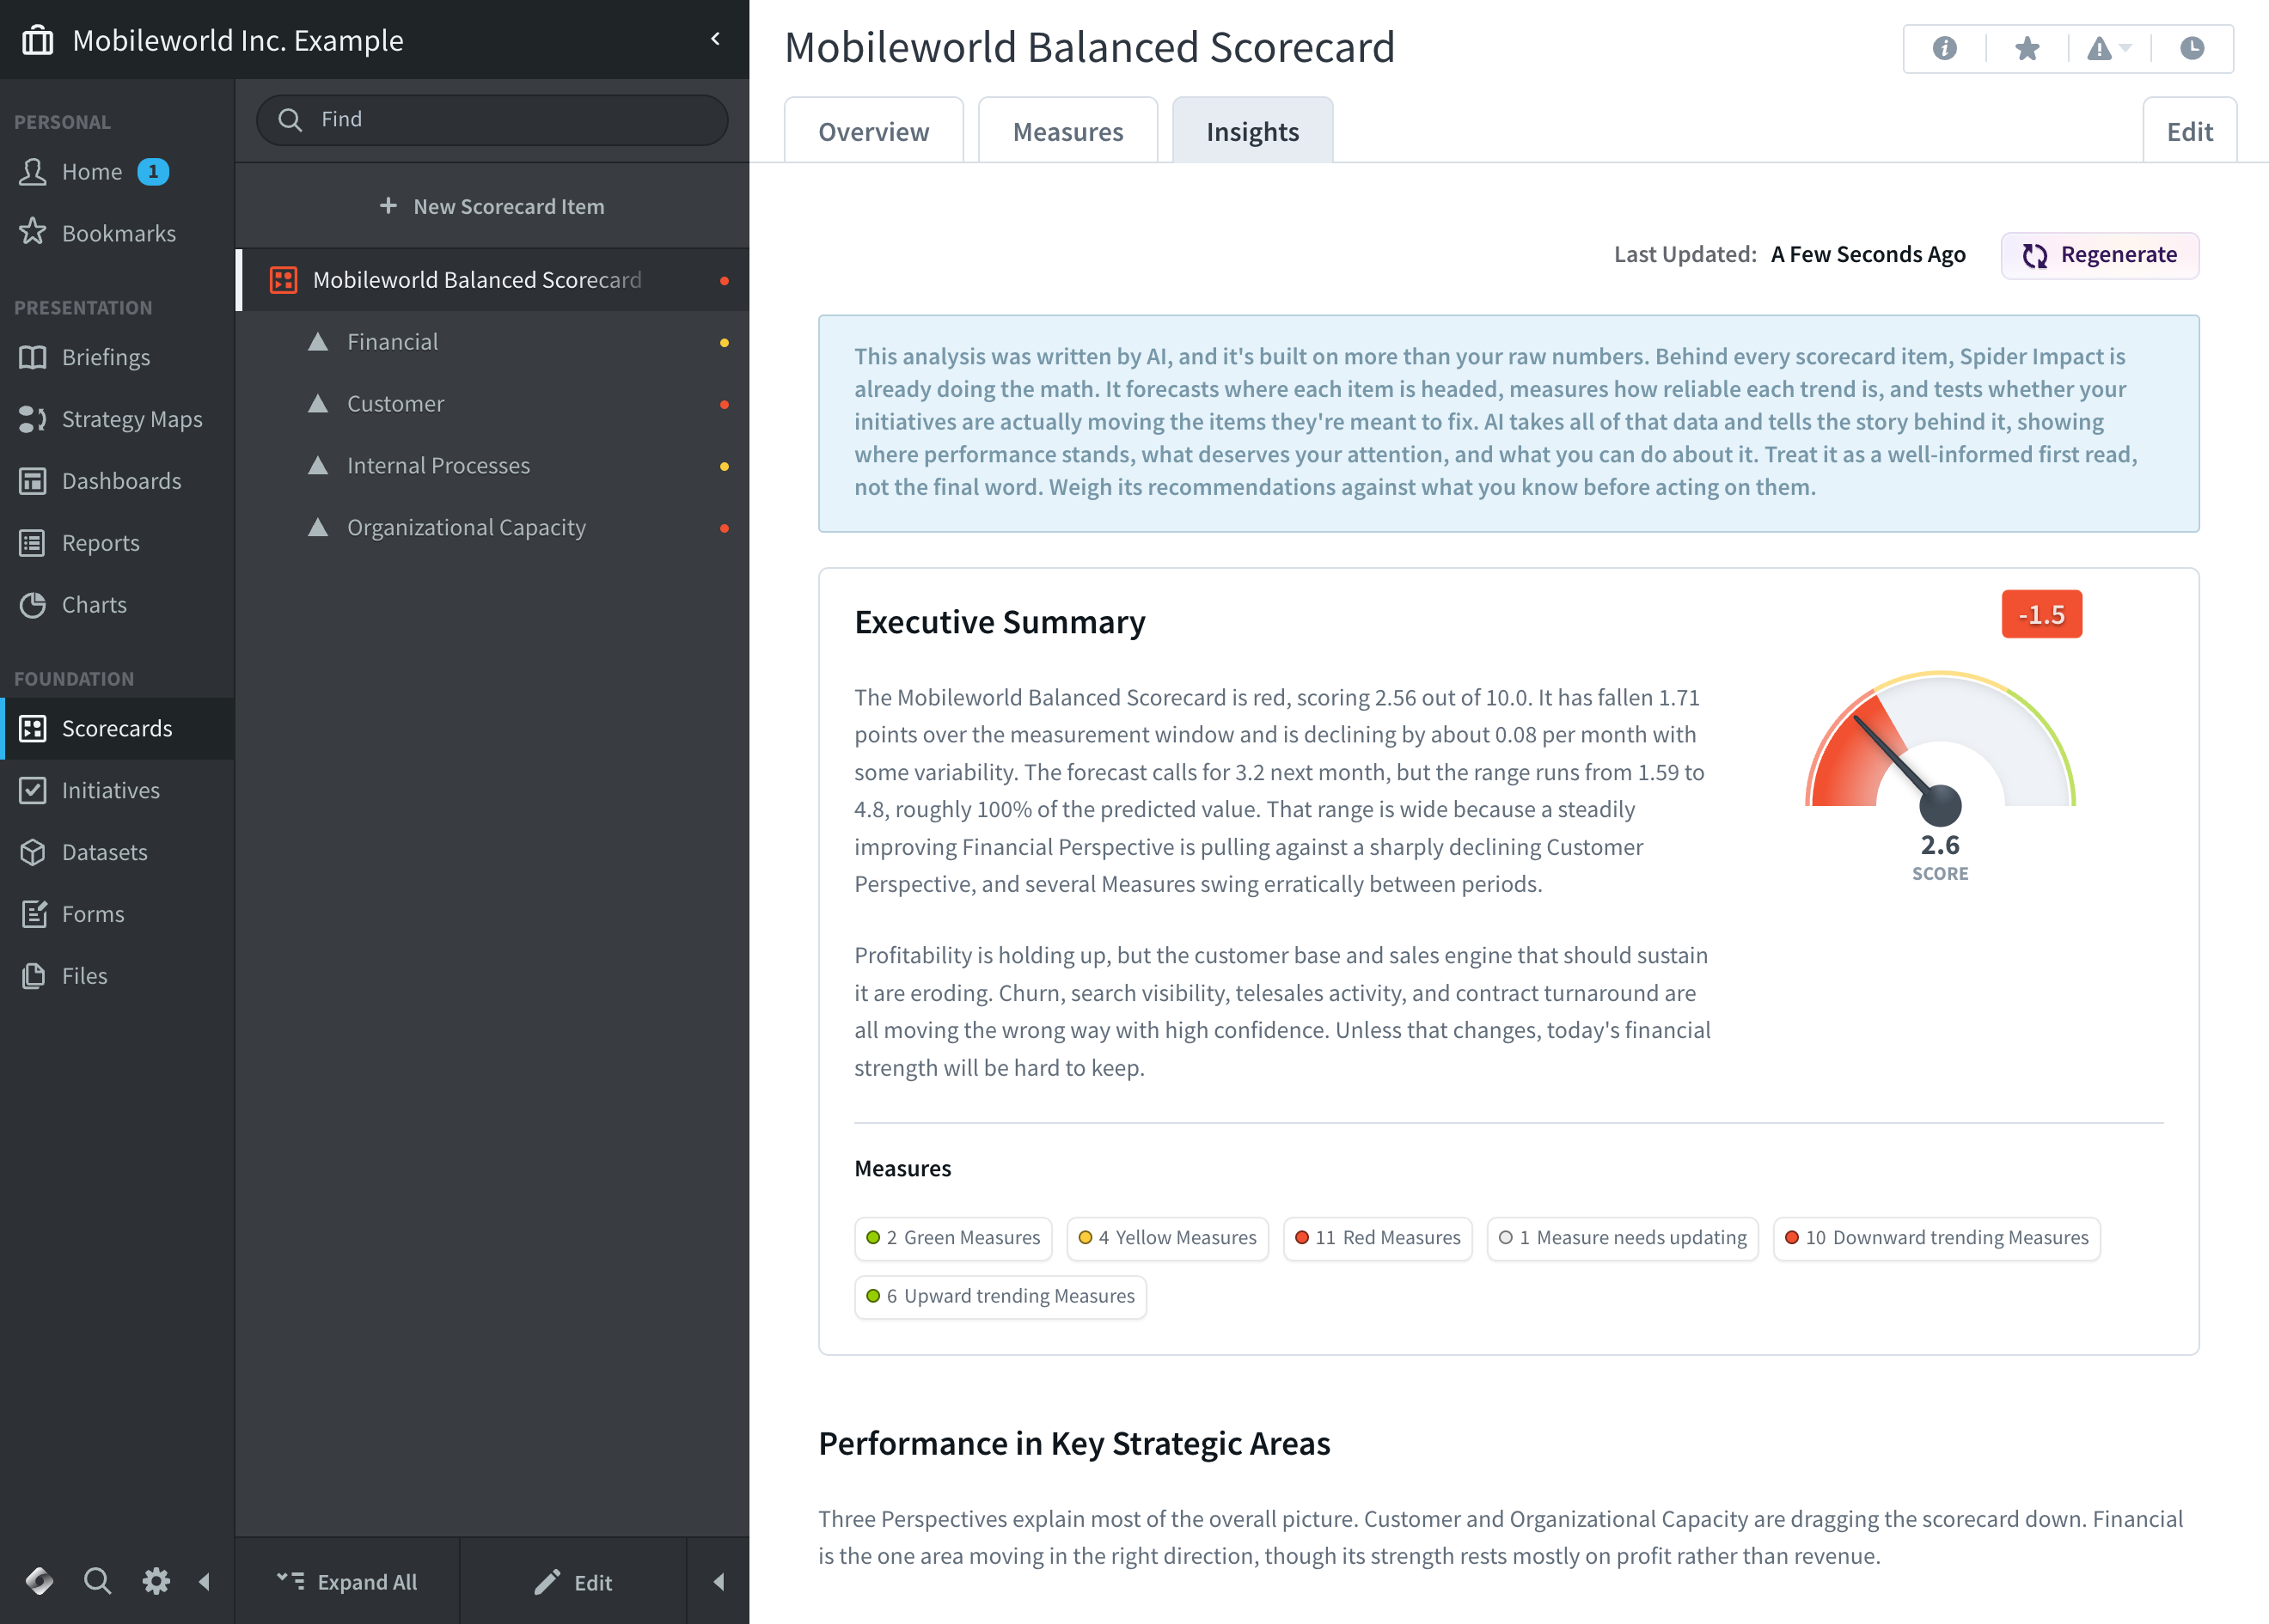Open Home in the Personal section
This screenshot has height=1624, width=2269.
pos(117,172)
